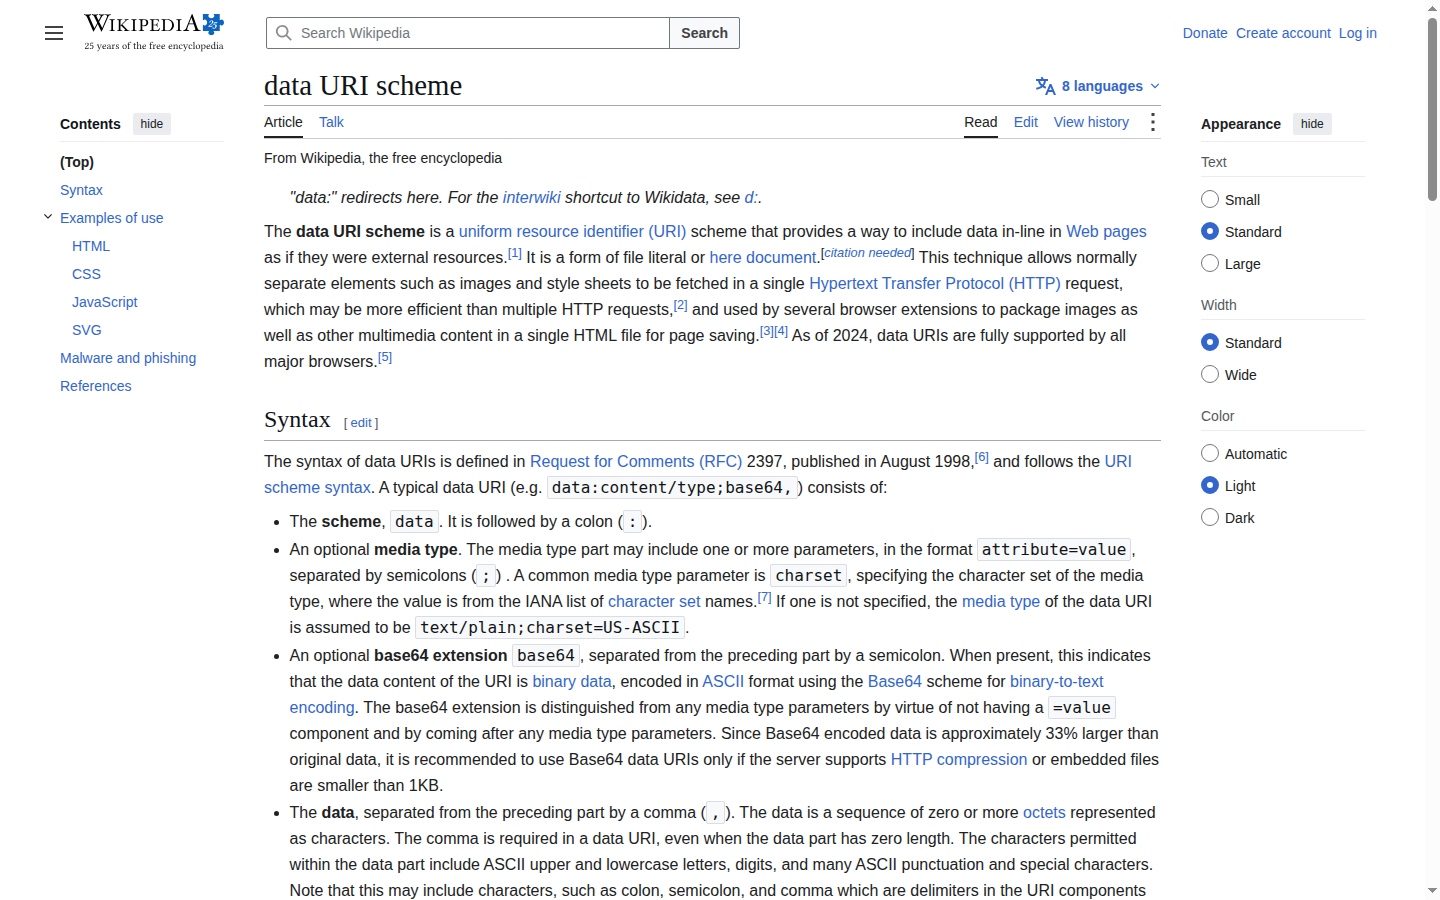Select Standard text size

[1210, 231]
